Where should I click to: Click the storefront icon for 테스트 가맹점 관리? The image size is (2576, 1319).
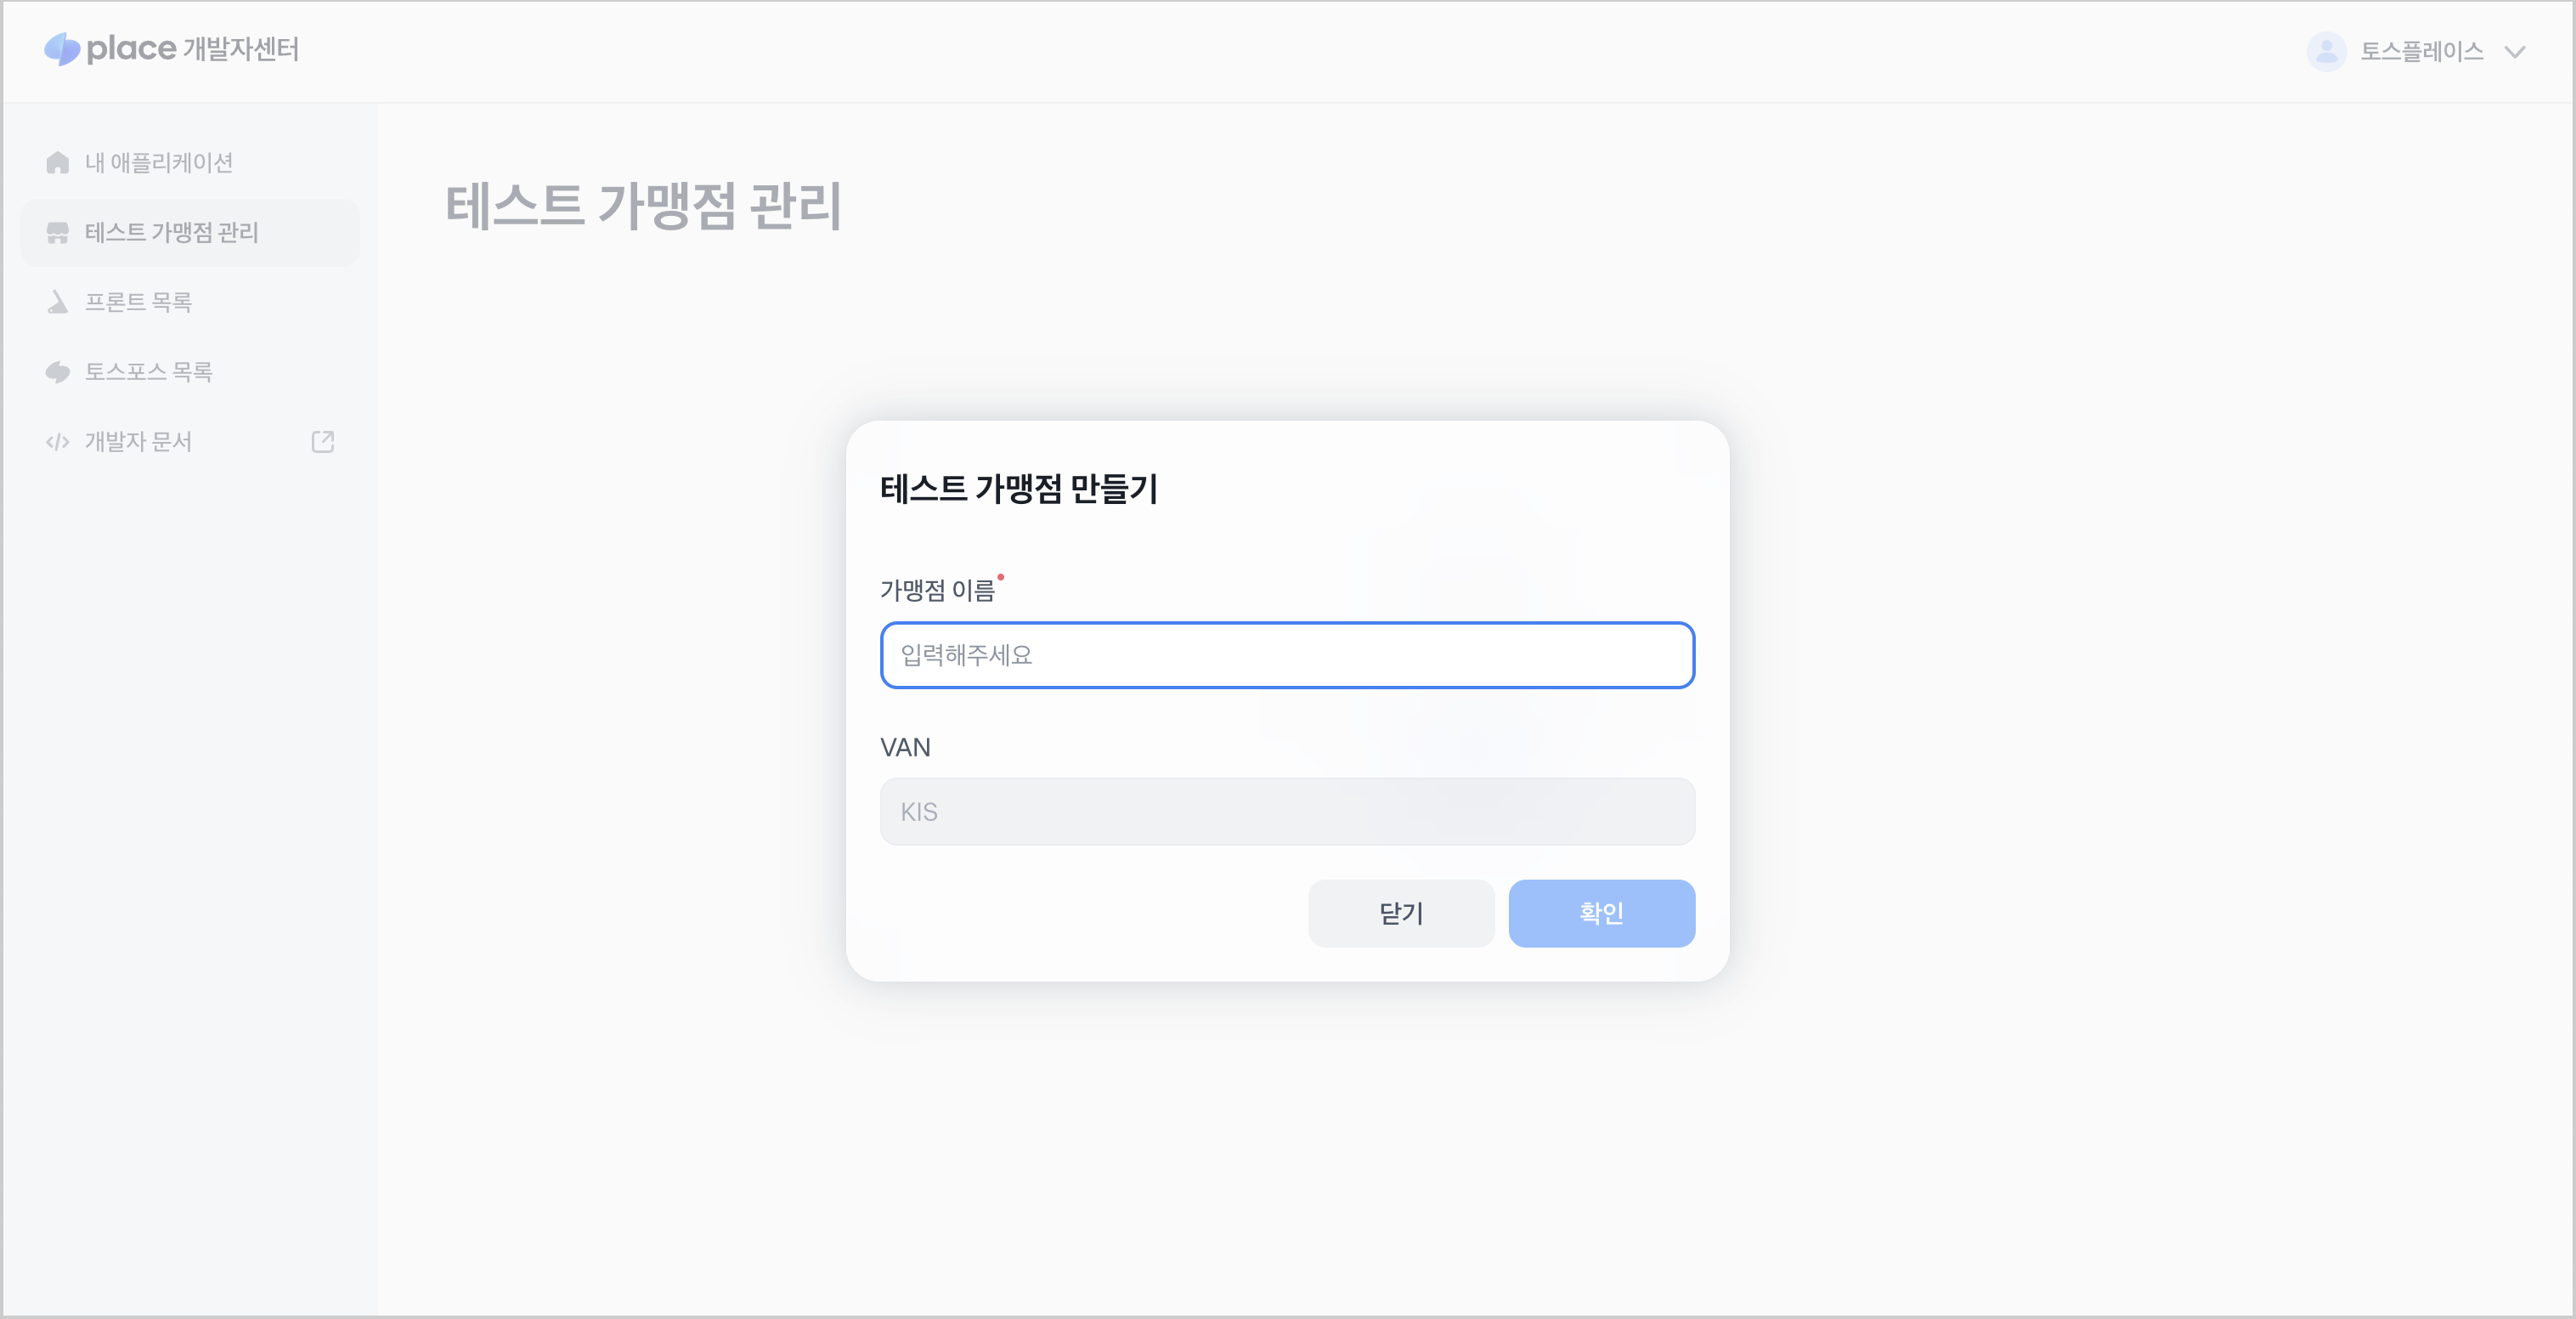[57, 232]
